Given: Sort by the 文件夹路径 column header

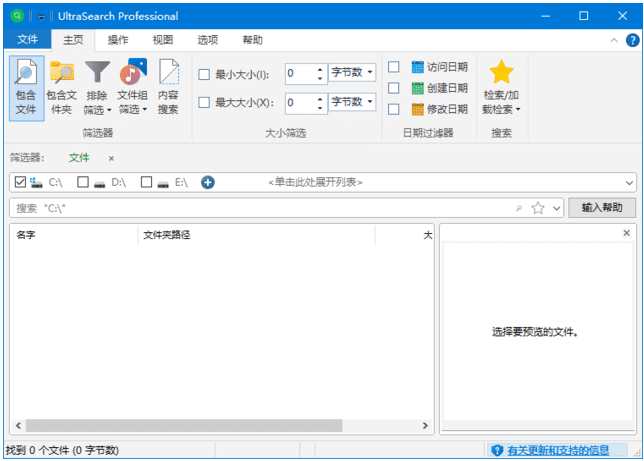Looking at the screenshot, I should click(257, 235).
